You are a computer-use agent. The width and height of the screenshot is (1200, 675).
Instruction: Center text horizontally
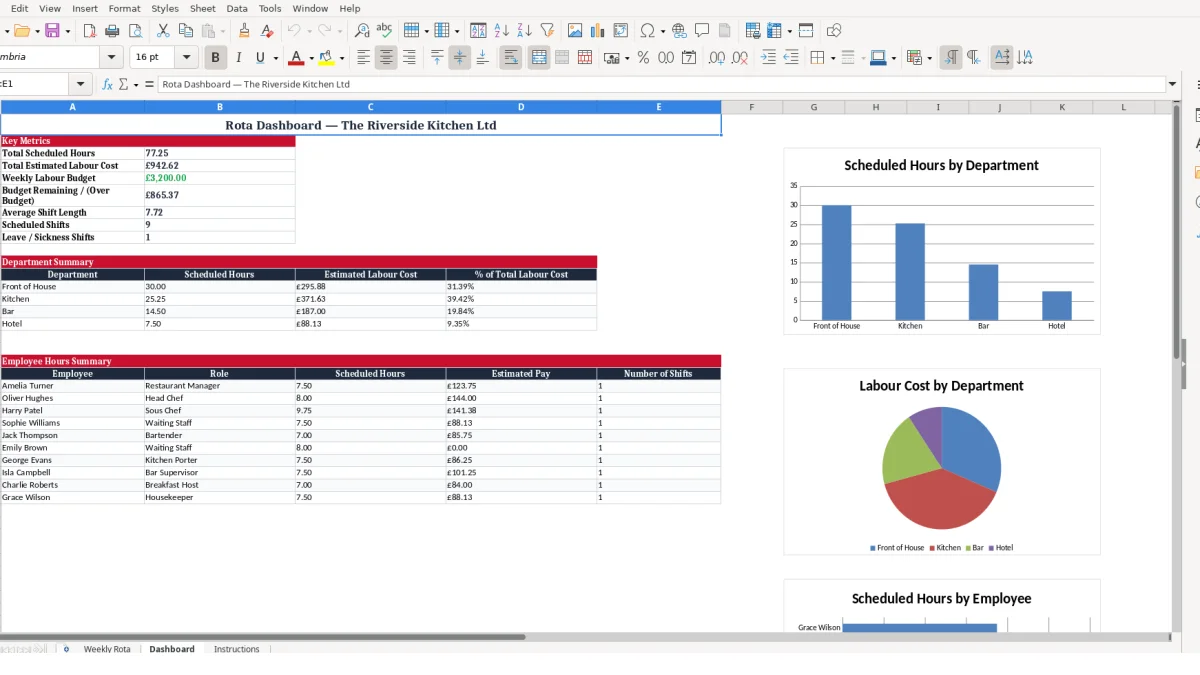click(x=386, y=58)
